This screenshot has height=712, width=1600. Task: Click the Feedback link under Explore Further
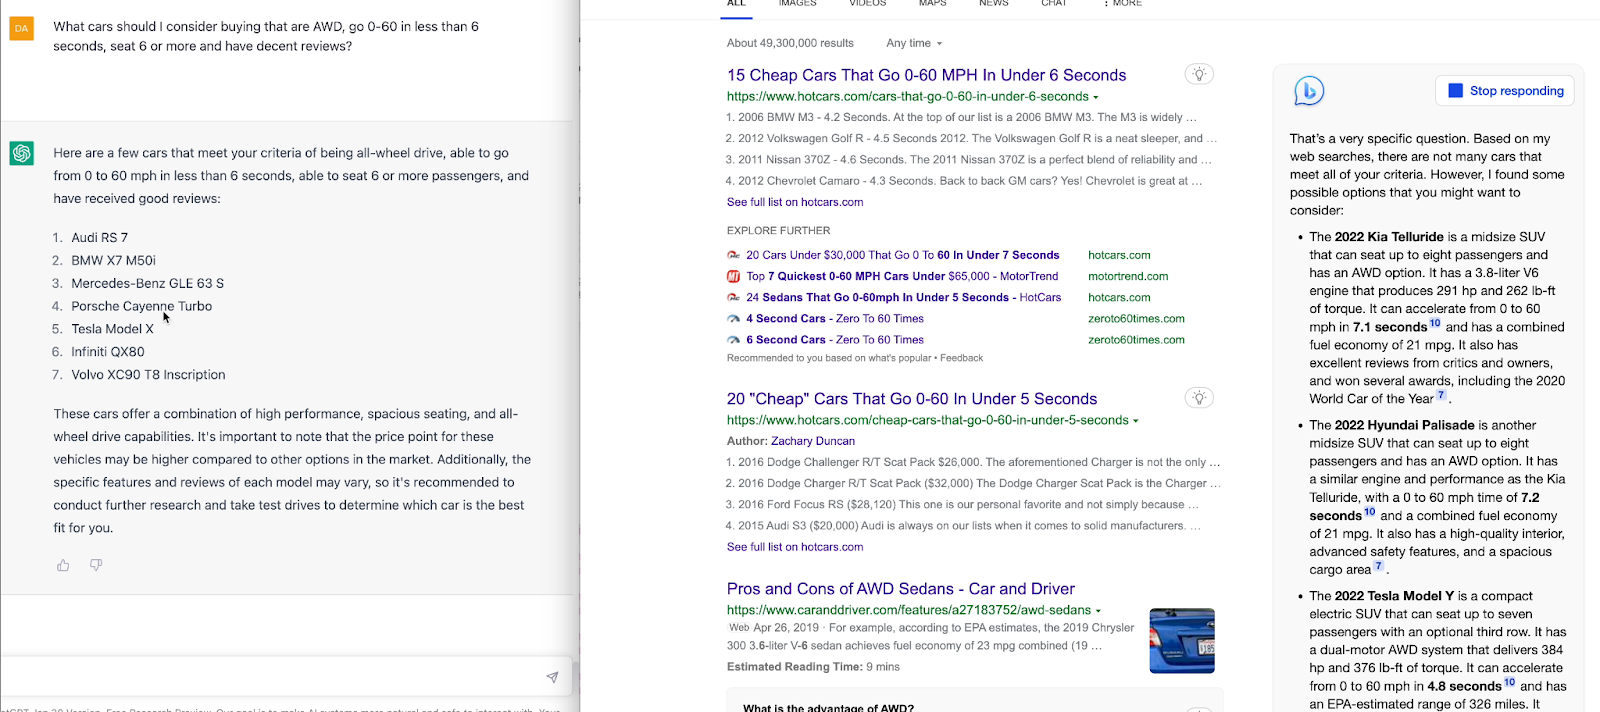961,358
